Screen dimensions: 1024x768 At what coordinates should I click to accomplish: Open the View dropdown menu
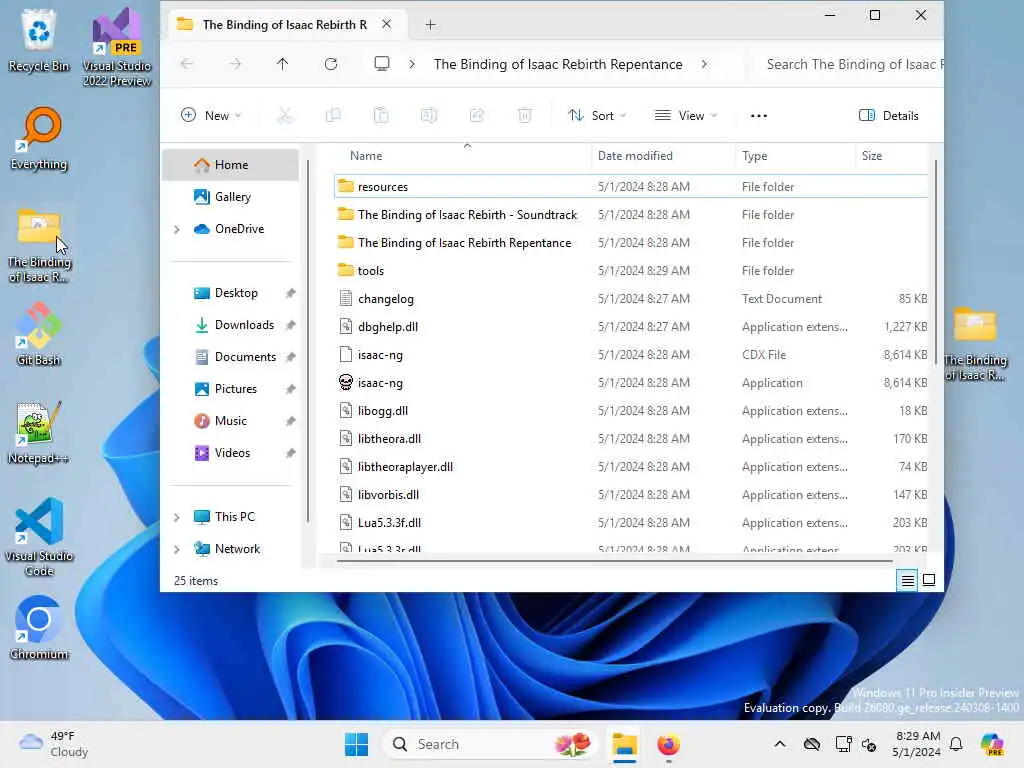(x=686, y=116)
